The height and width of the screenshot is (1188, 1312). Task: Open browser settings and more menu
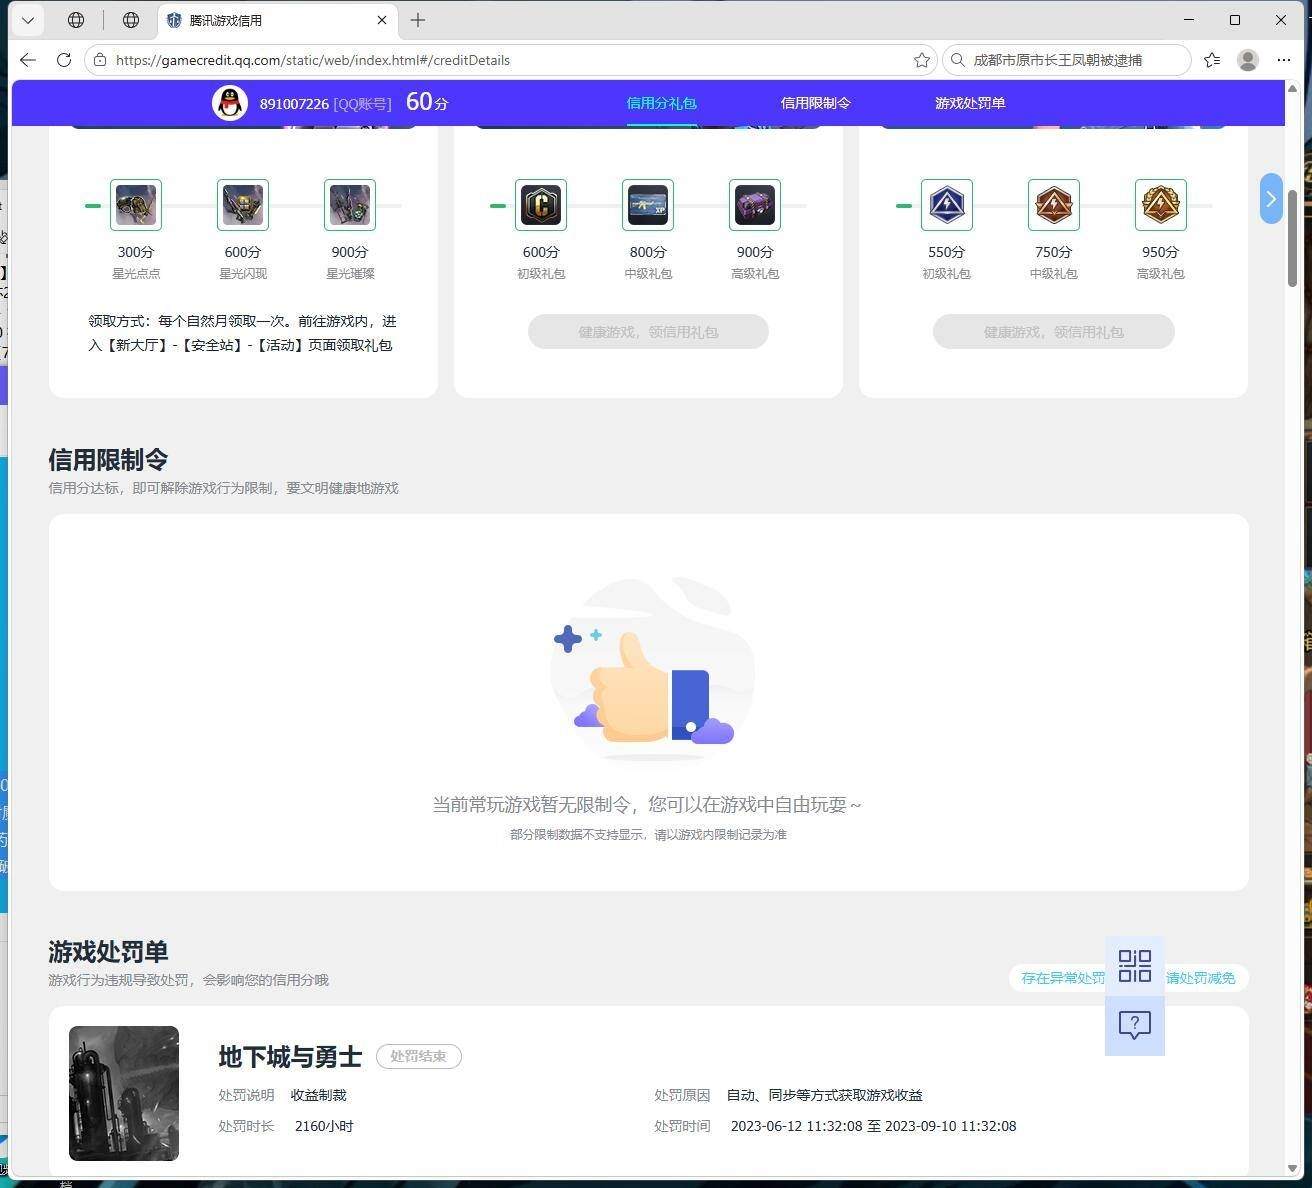(1284, 60)
